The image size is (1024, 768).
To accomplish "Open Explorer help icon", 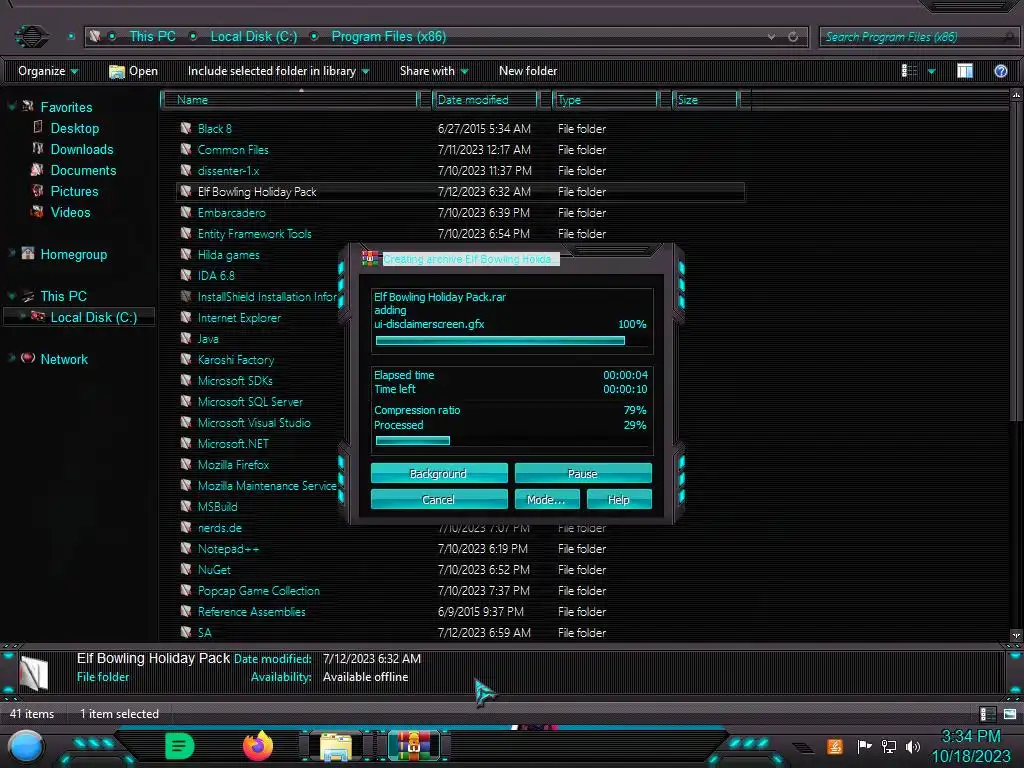I will [x=1000, y=71].
